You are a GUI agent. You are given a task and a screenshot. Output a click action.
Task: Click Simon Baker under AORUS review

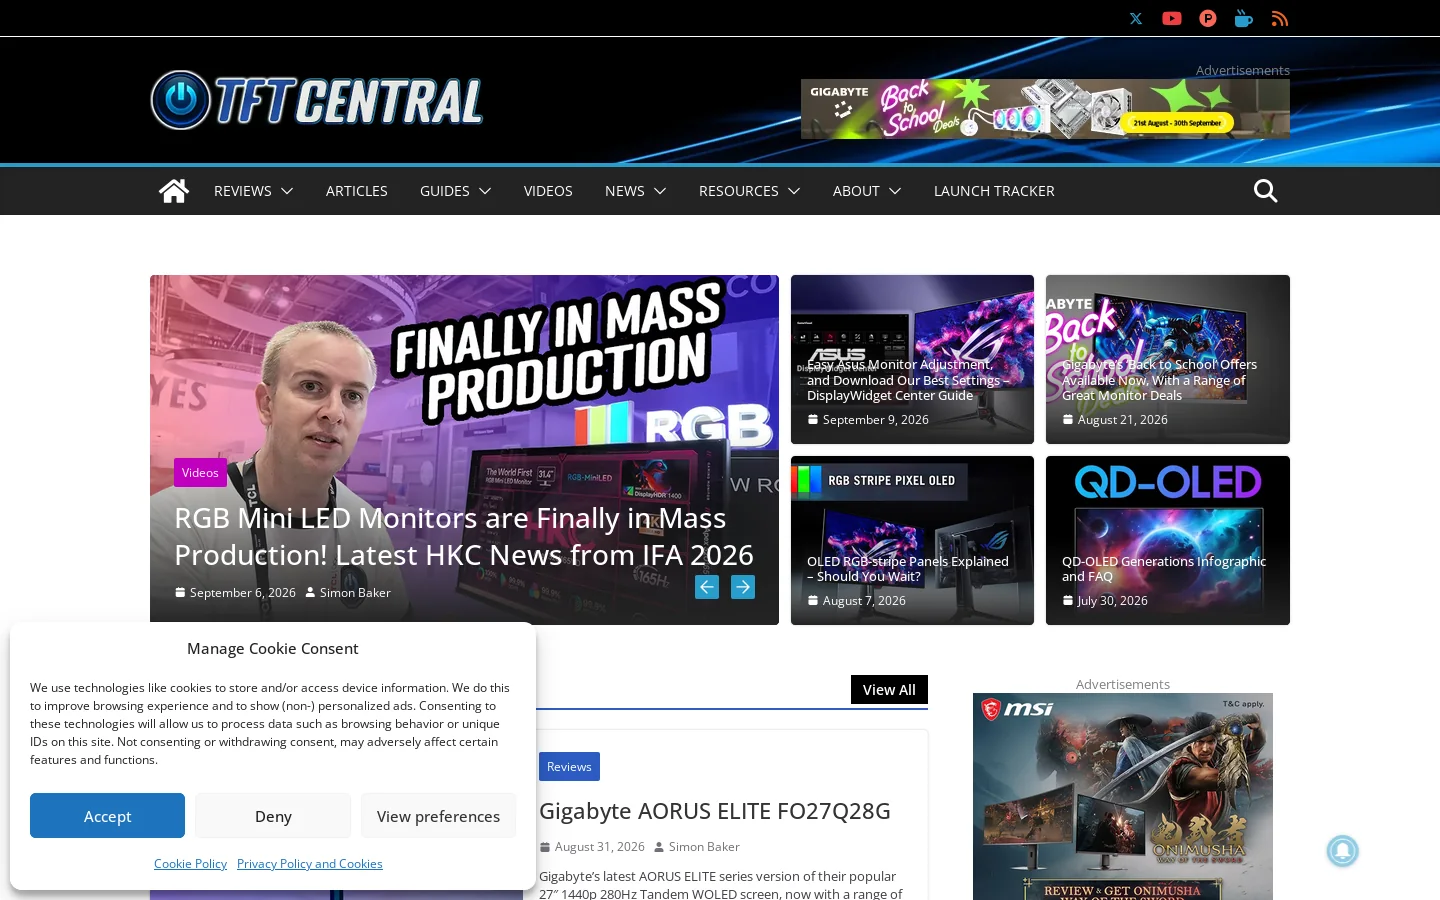coord(704,847)
